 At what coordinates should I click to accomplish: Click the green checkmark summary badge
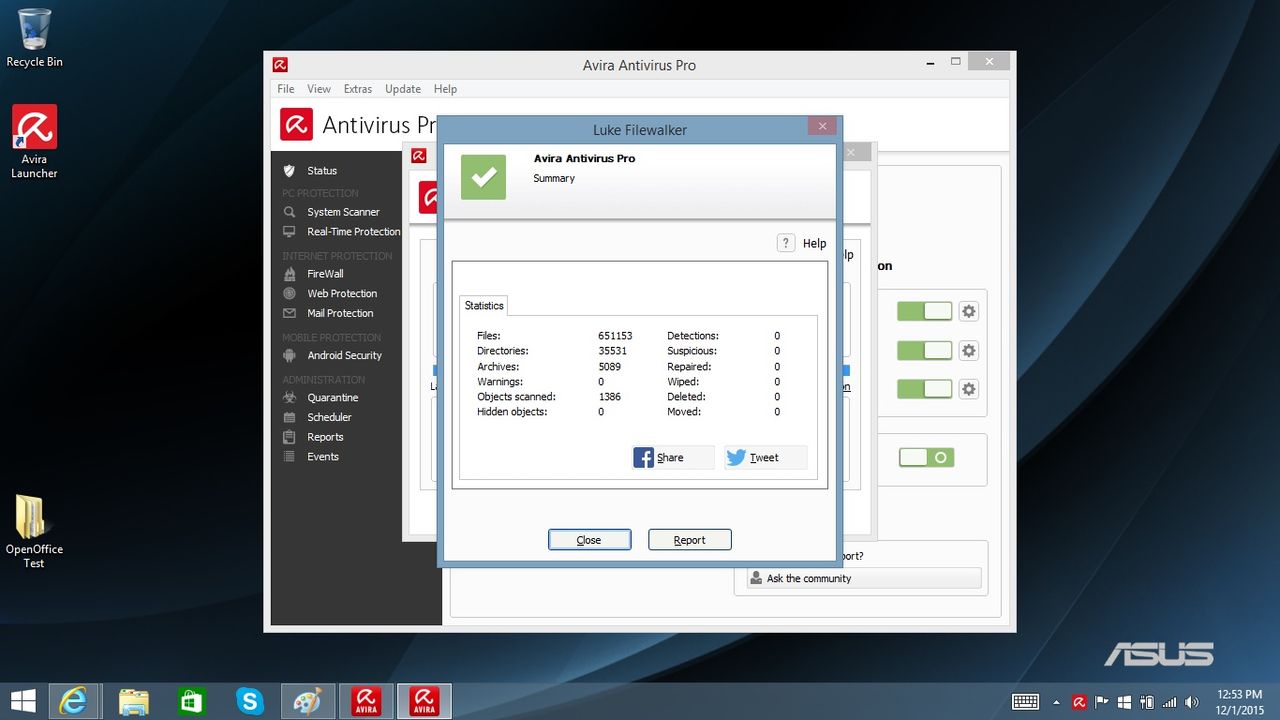tap(483, 176)
